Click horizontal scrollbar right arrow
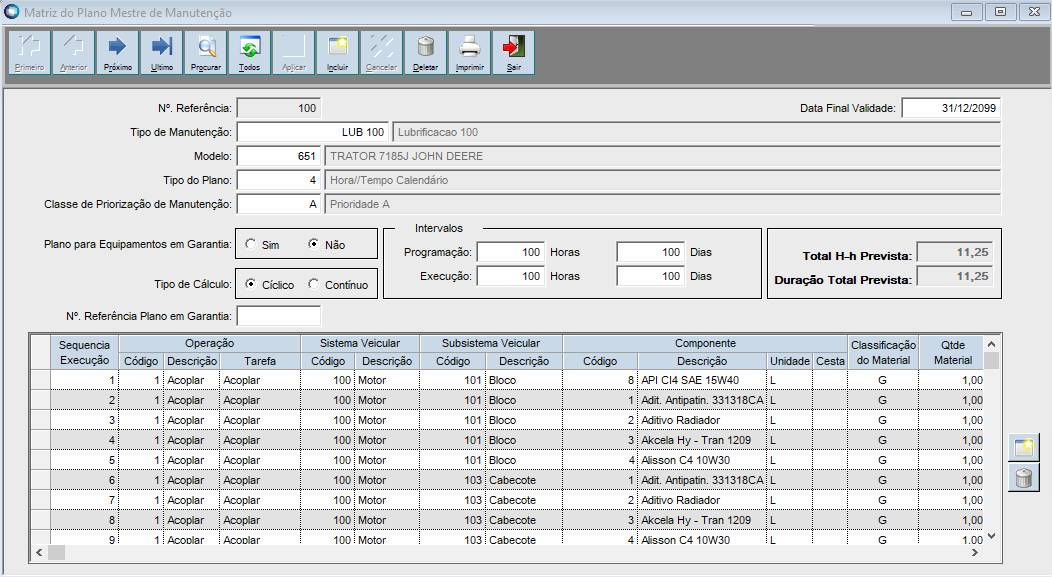Image resolution: width=1052 pixels, height=577 pixels. pos(975,552)
